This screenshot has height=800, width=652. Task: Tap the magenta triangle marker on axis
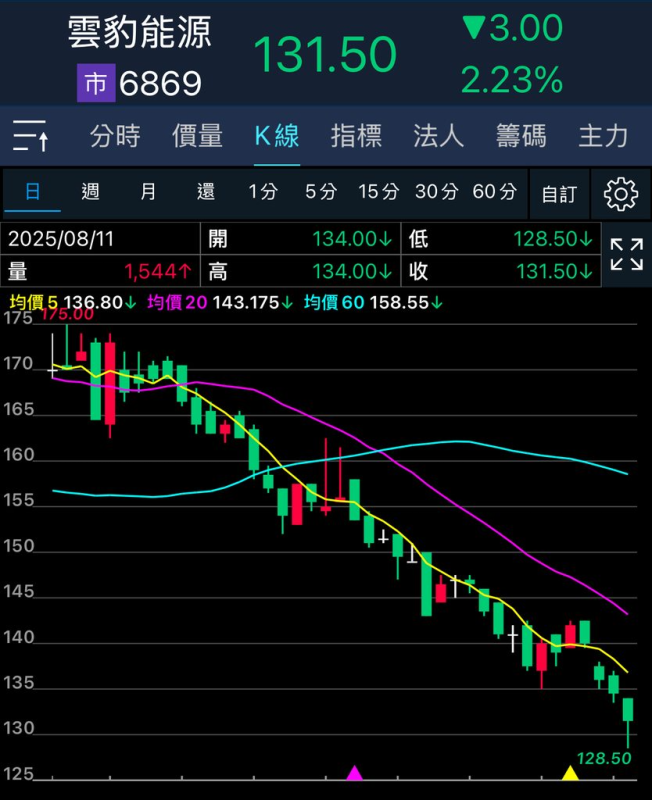[354, 773]
